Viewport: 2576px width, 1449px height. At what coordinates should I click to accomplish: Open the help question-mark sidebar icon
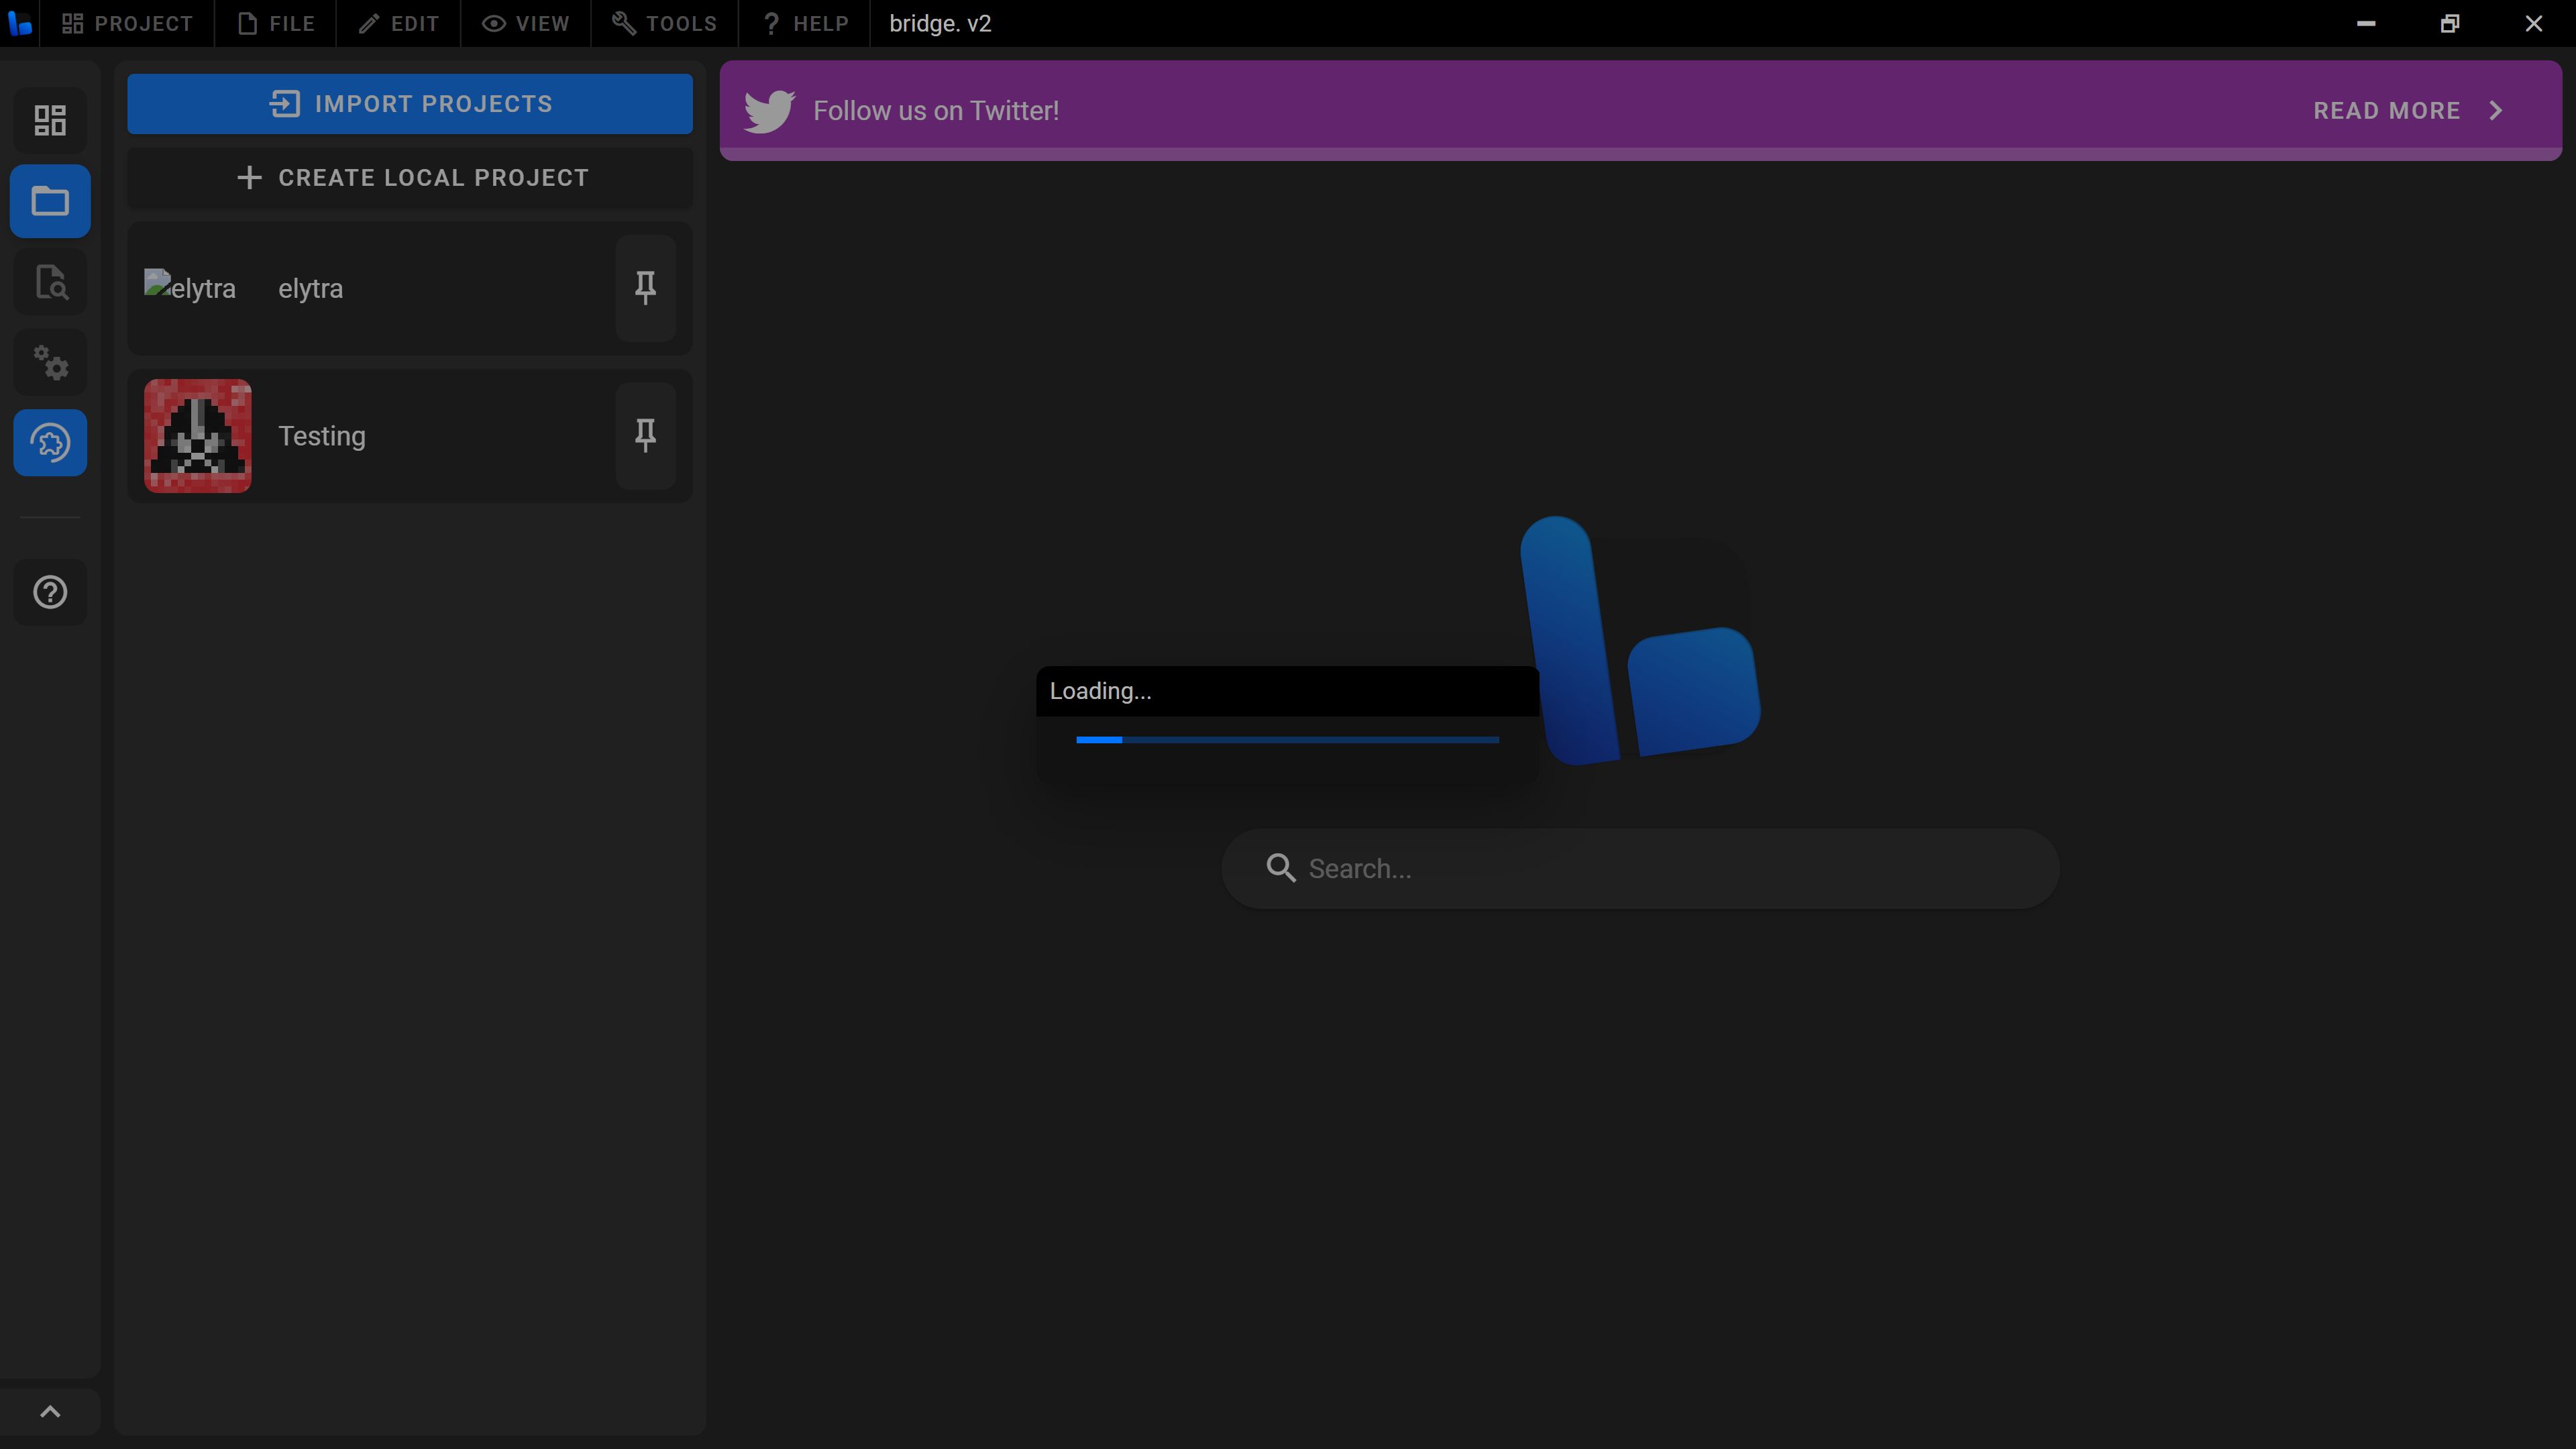point(50,592)
